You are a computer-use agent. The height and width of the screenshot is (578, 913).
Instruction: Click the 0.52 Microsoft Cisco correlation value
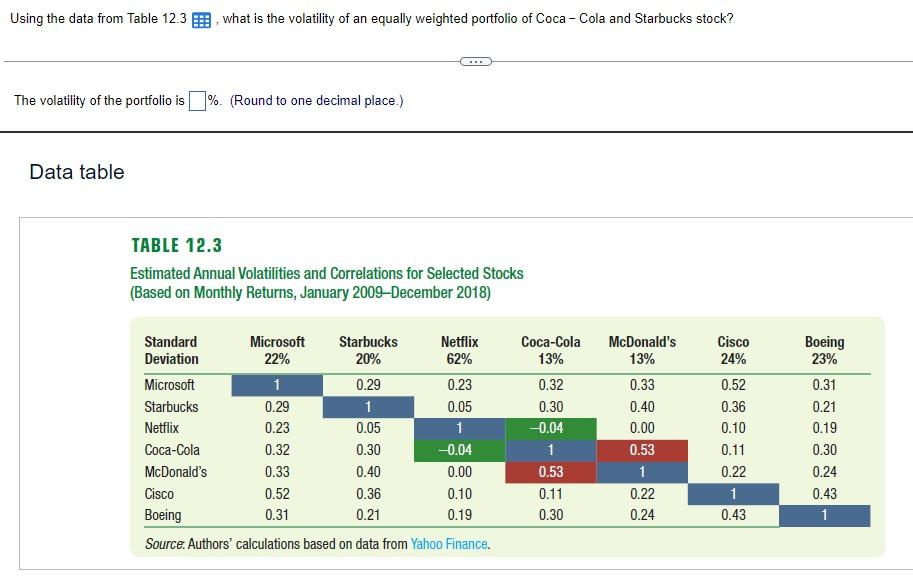point(733,385)
